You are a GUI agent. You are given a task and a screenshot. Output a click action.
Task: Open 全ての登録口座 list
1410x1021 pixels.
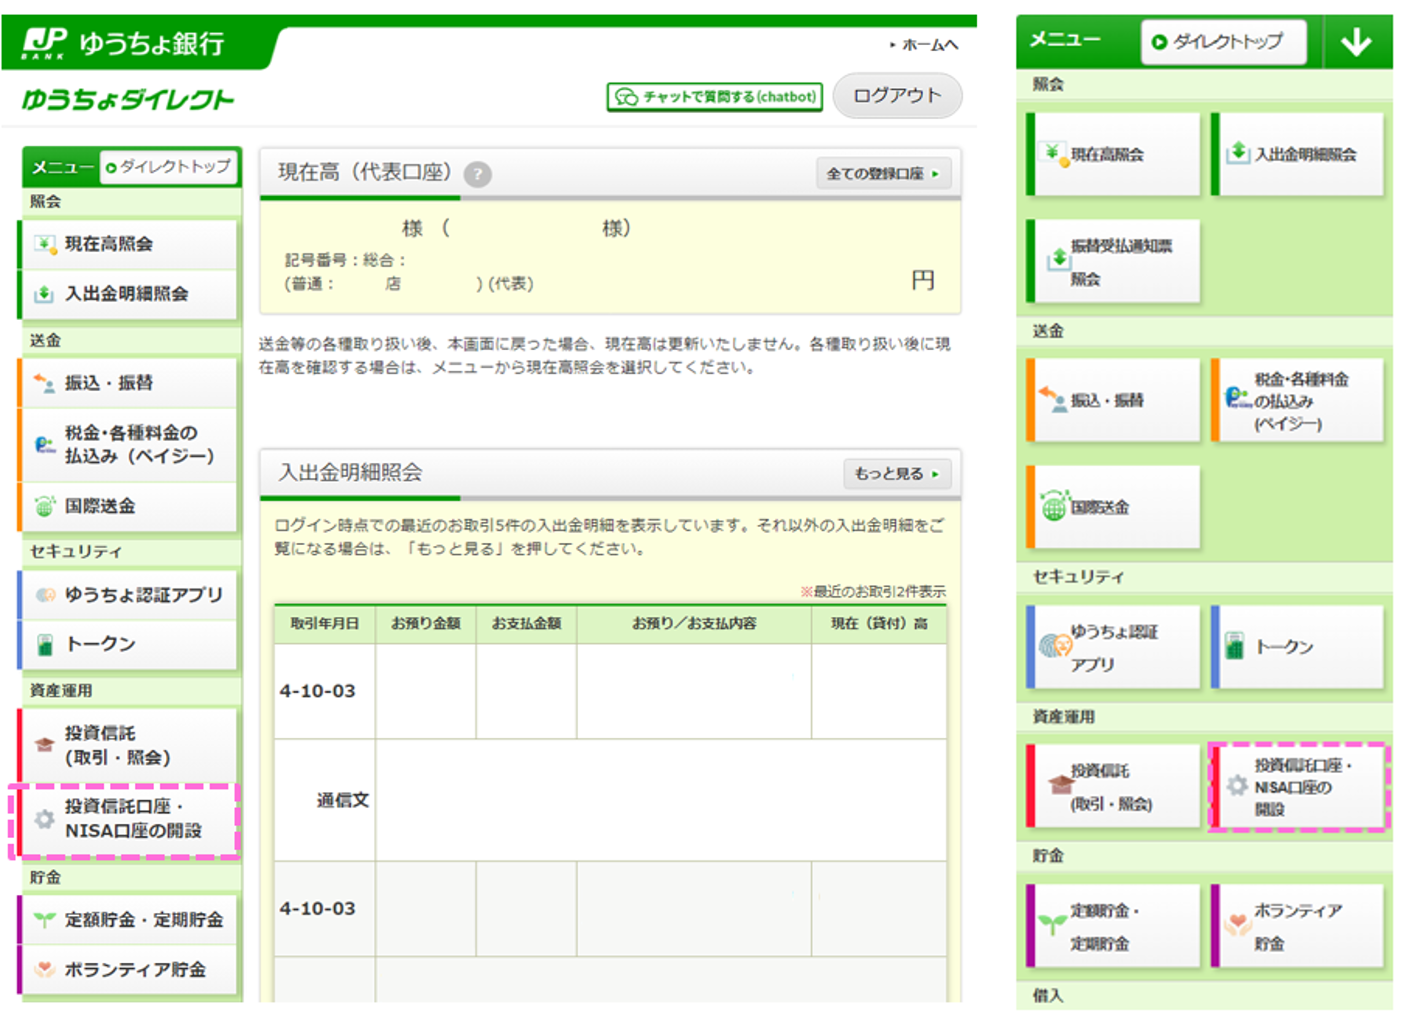point(884,174)
